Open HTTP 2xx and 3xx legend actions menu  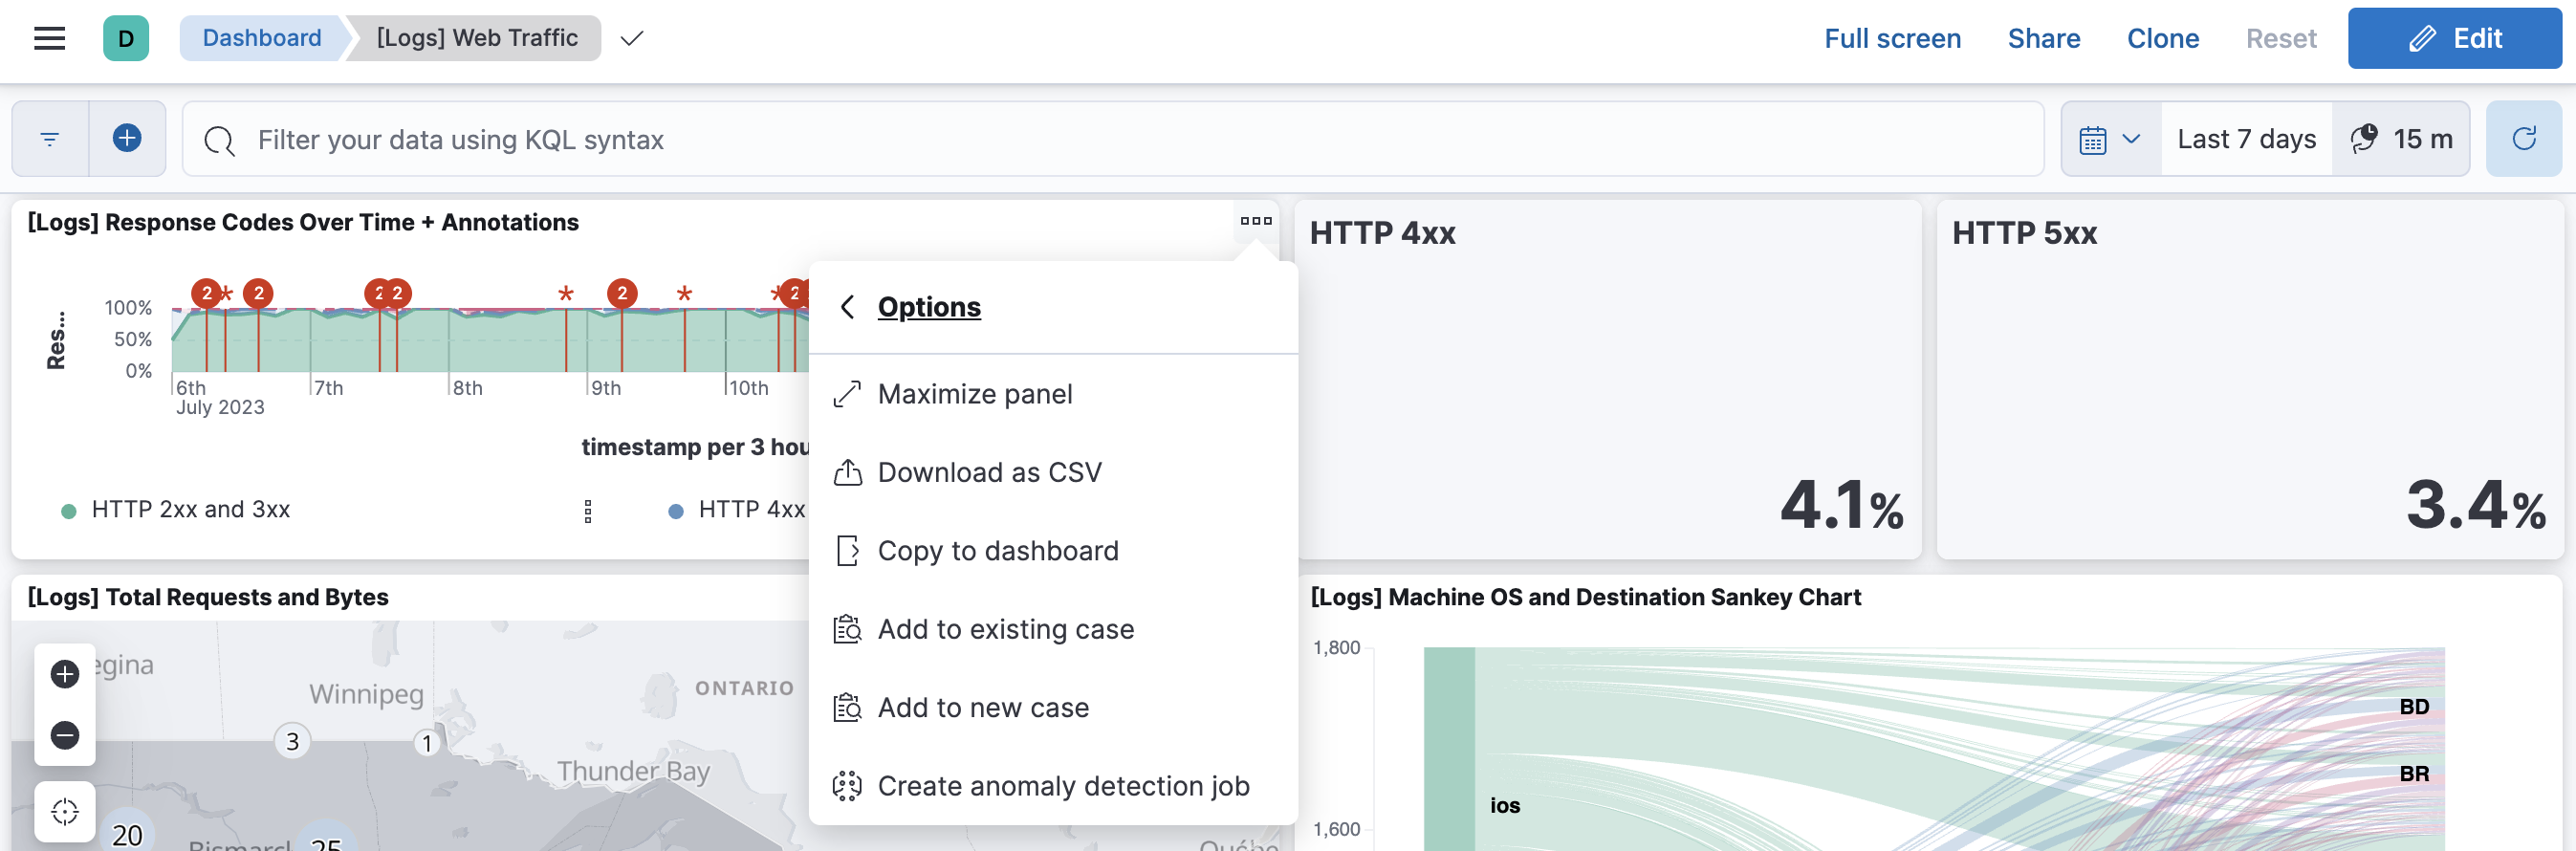588,511
